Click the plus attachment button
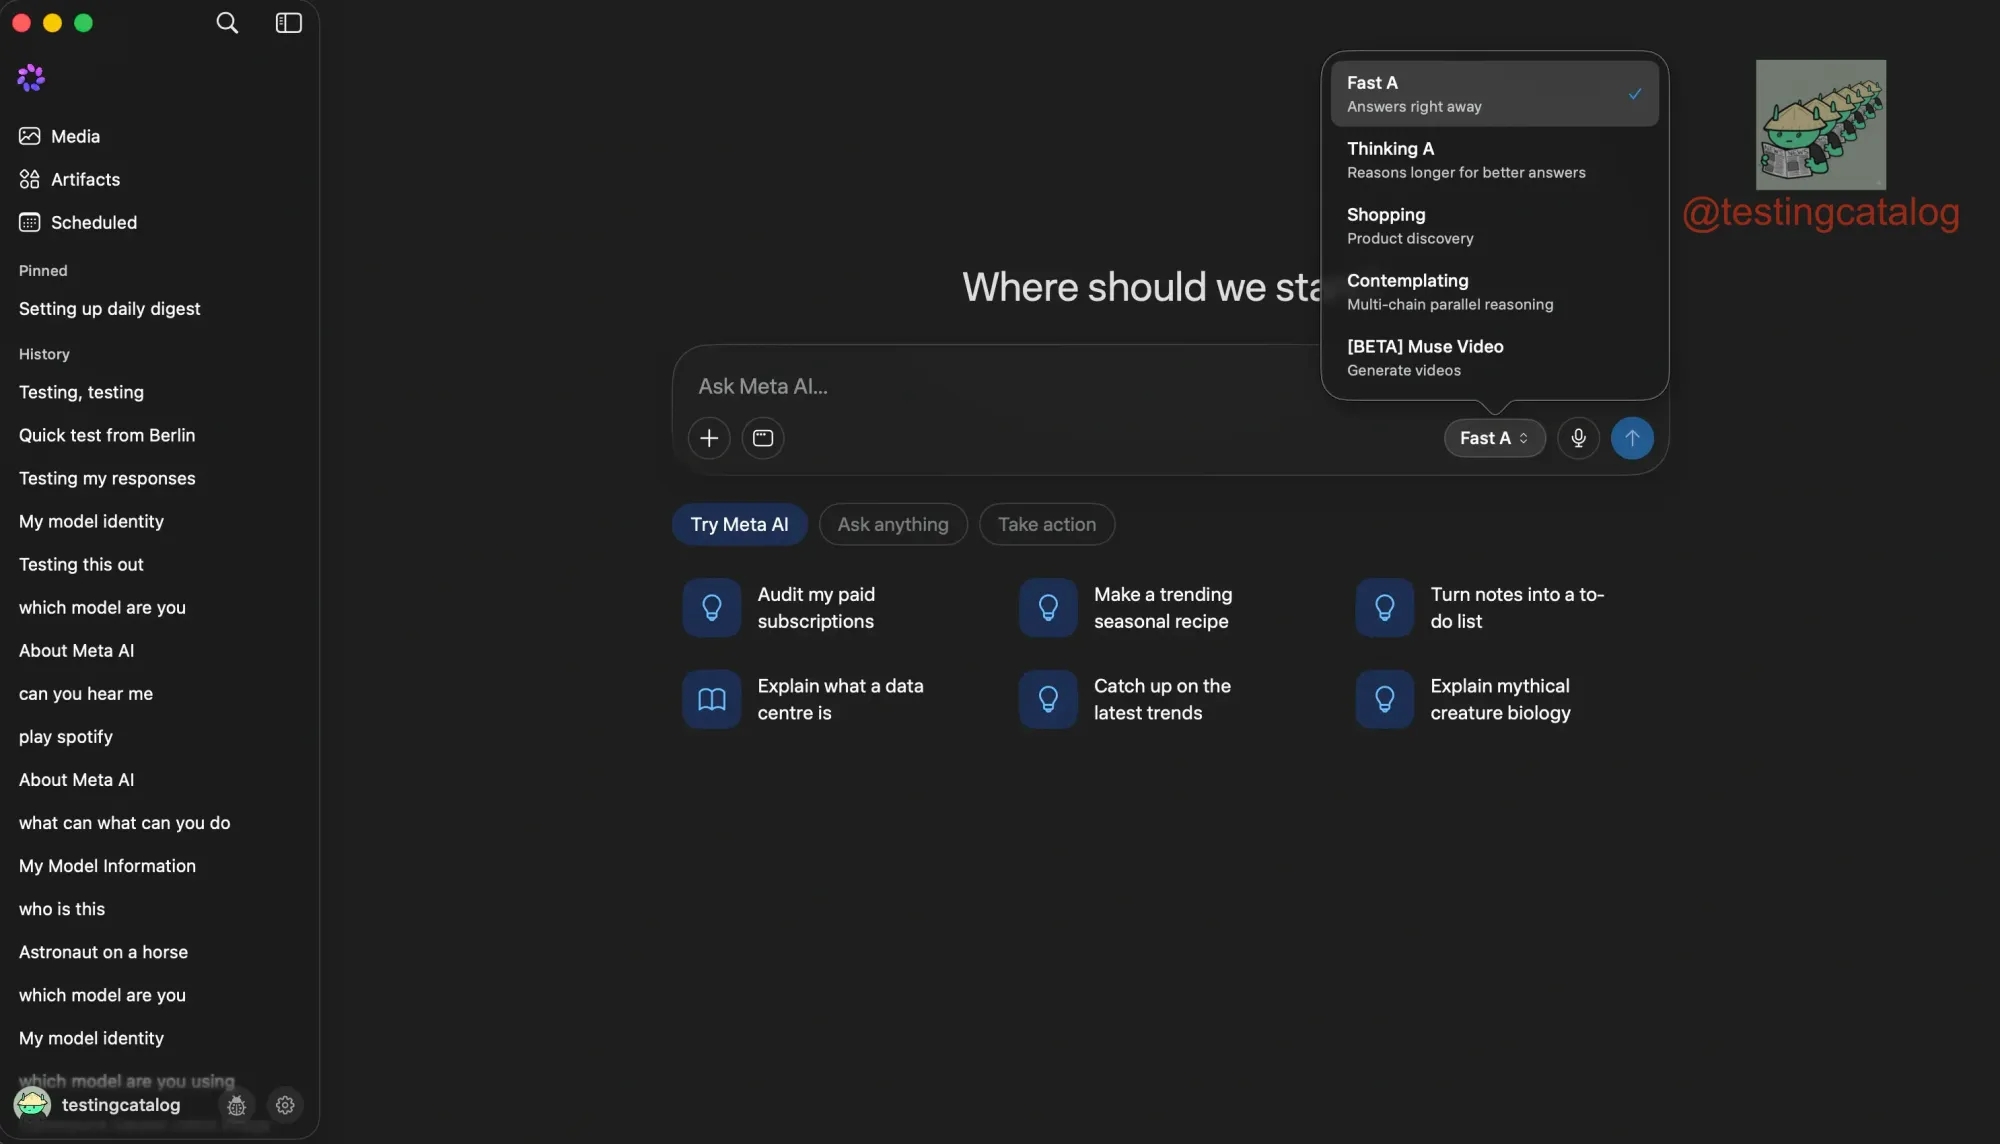Image resolution: width=2000 pixels, height=1144 pixels. (709, 438)
